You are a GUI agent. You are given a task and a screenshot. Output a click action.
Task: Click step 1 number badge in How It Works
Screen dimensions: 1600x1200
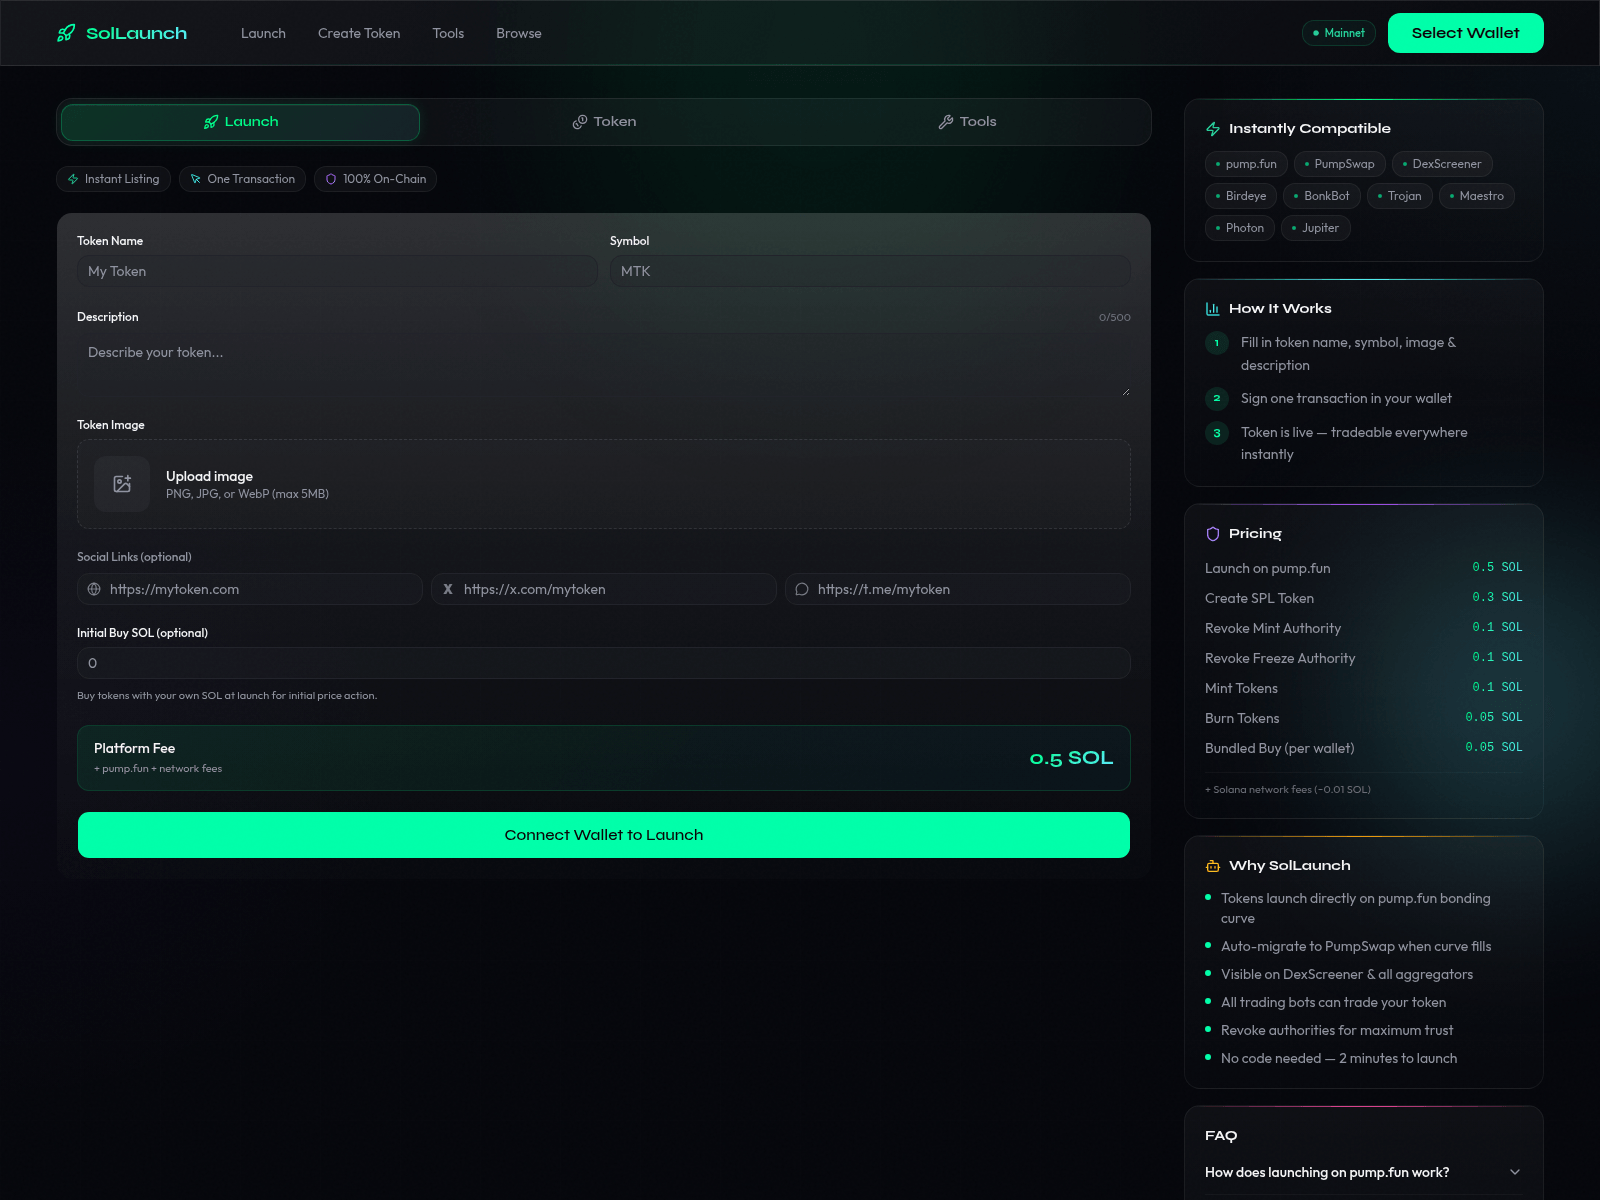coord(1217,343)
